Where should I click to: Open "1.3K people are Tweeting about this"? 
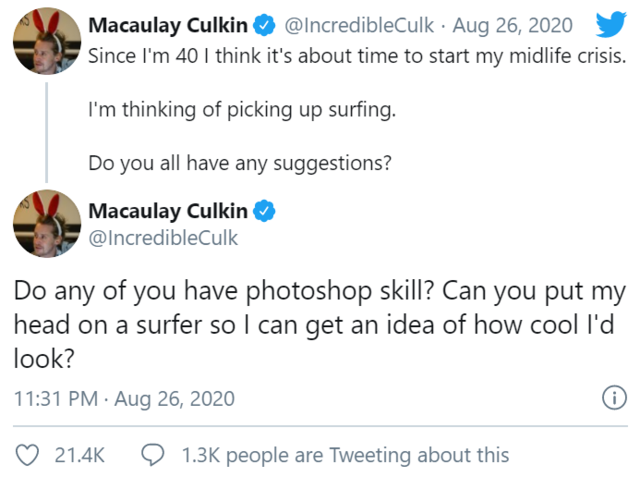click(345, 455)
